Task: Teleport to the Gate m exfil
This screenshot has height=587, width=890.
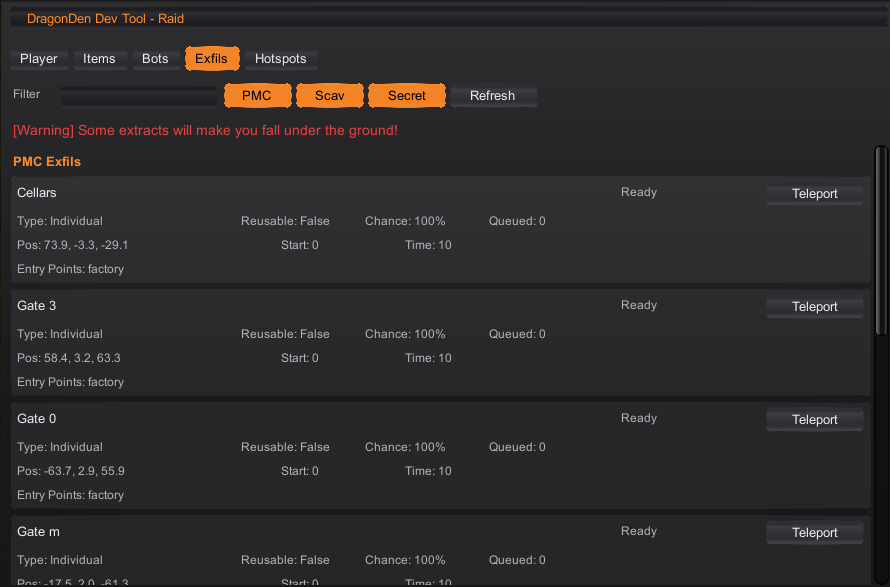Action: click(x=815, y=533)
